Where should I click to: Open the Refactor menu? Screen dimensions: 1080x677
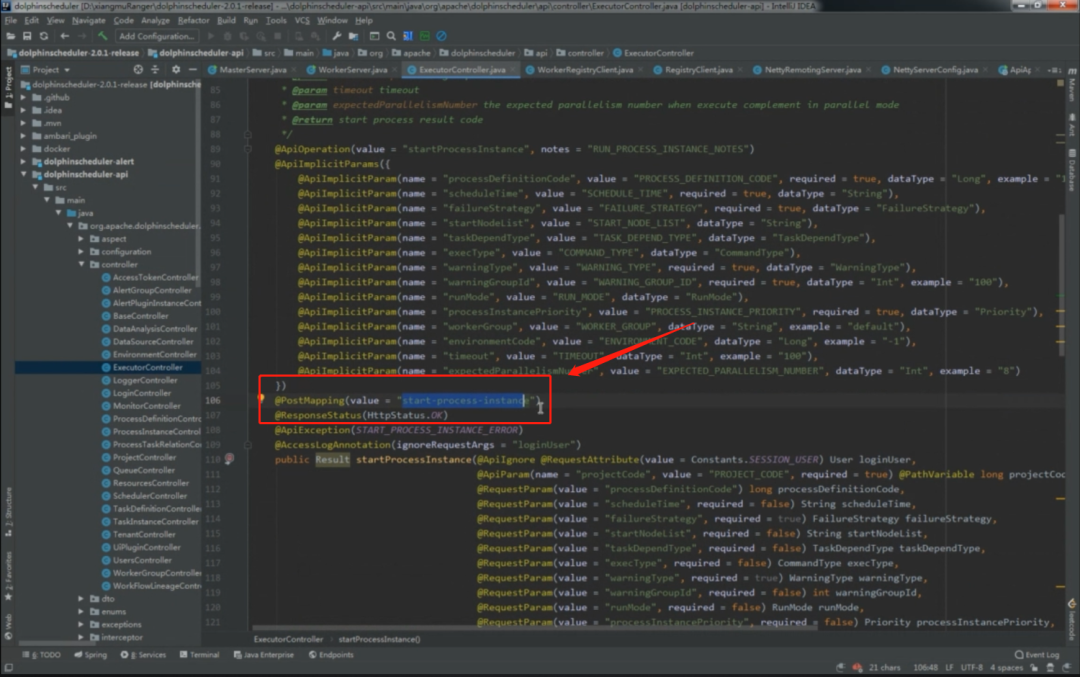pyautogui.click(x=194, y=21)
